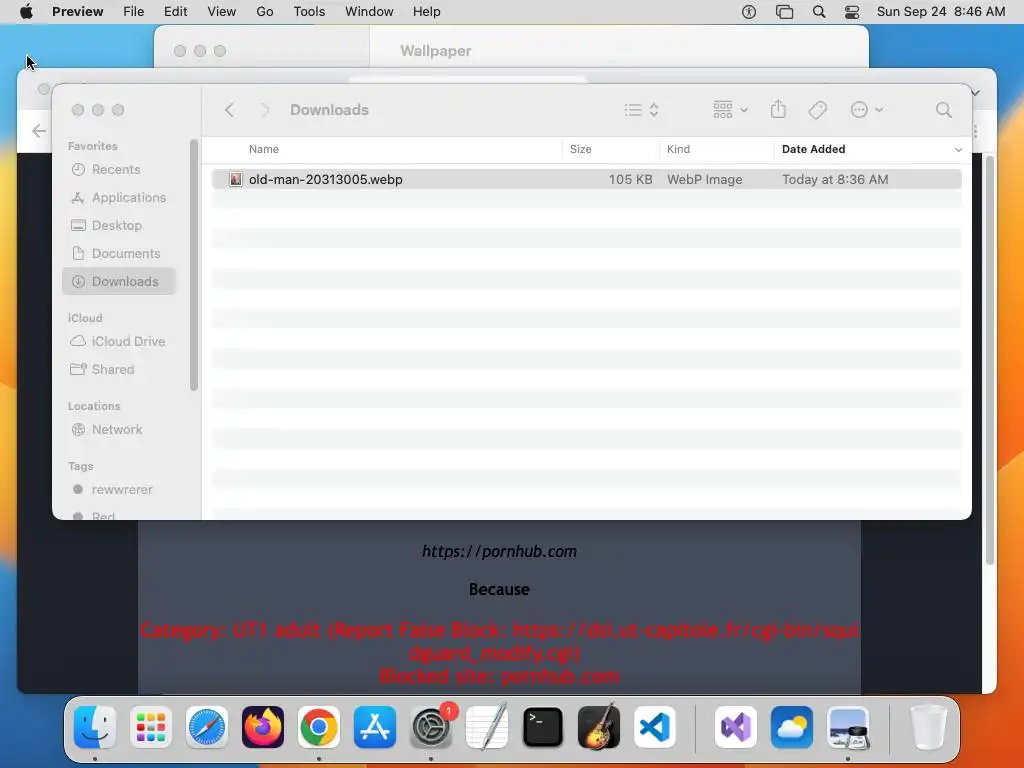Open the File menu
Image resolution: width=1024 pixels, height=768 pixels.
pyautogui.click(x=133, y=12)
